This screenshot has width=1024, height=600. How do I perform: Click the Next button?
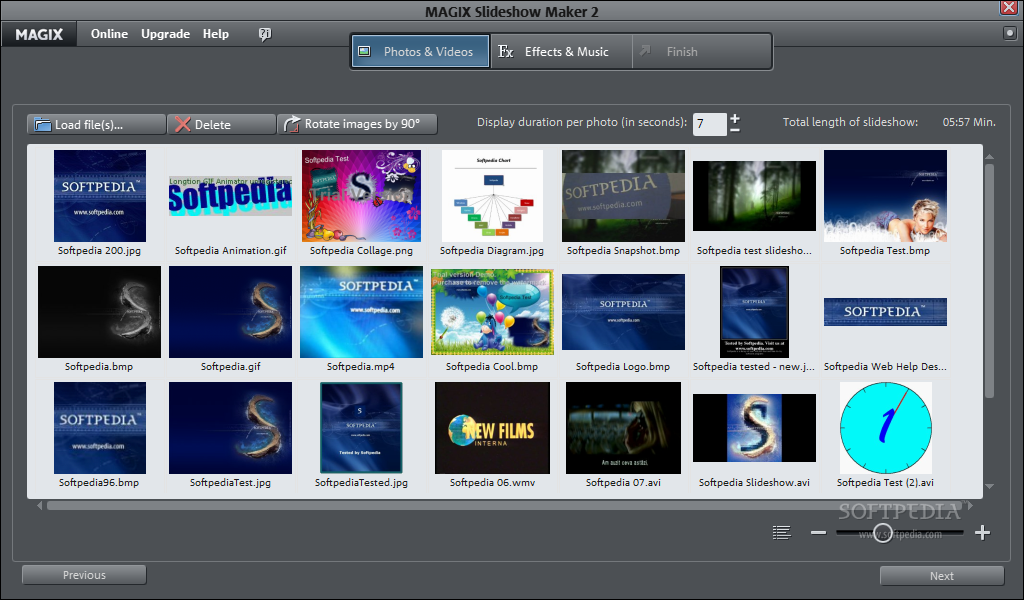(x=942, y=576)
